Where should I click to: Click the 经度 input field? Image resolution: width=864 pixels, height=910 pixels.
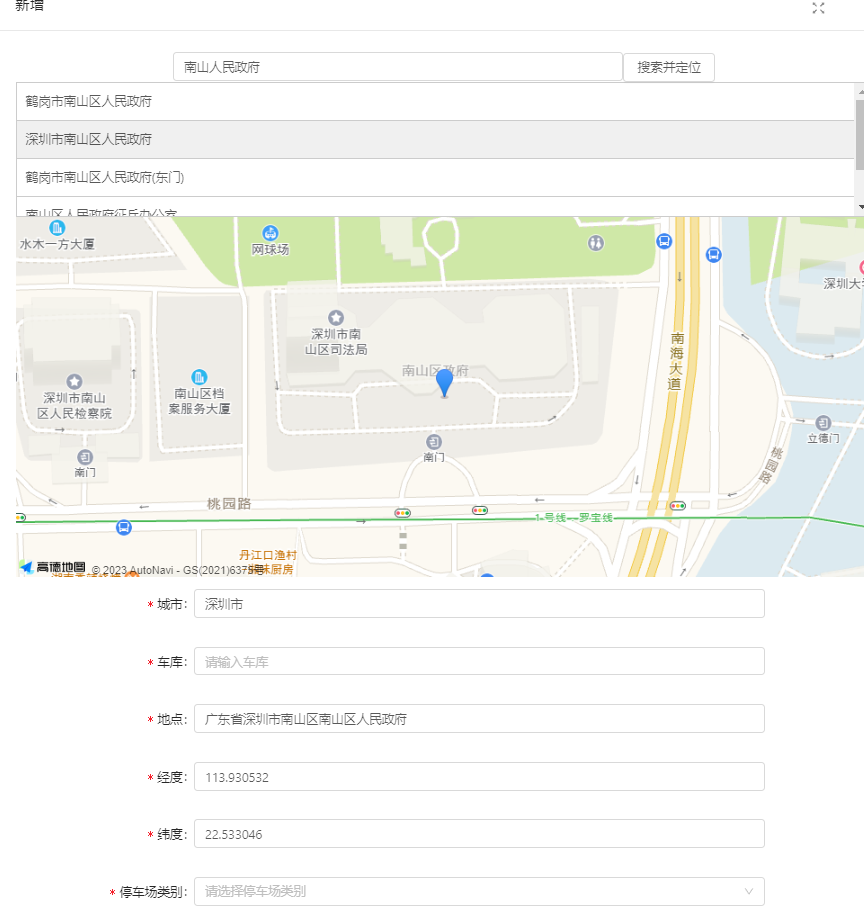(479, 777)
